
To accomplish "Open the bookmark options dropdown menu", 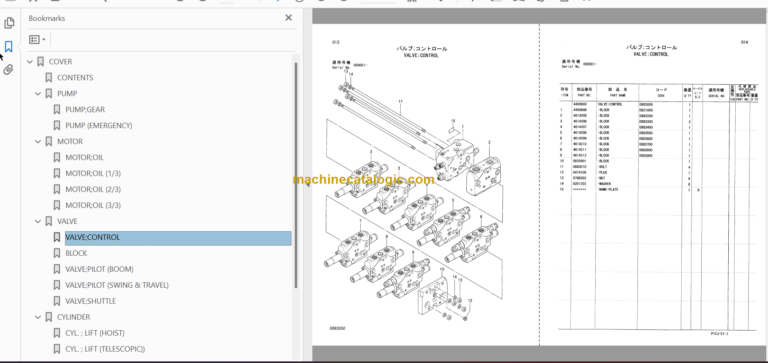I will pos(37,39).
